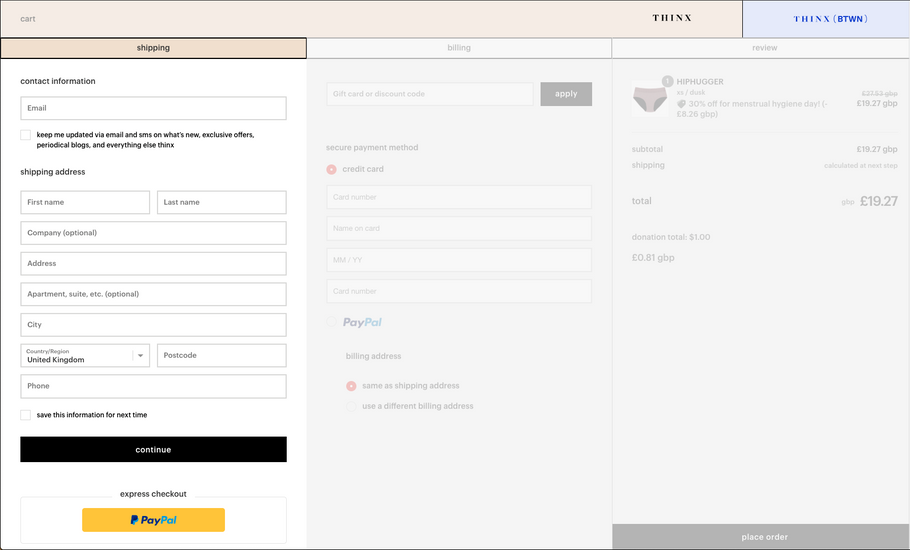The height and width of the screenshot is (550, 910).
Task: Tick the keep me updated checkbox
Action: click(26, 134)
